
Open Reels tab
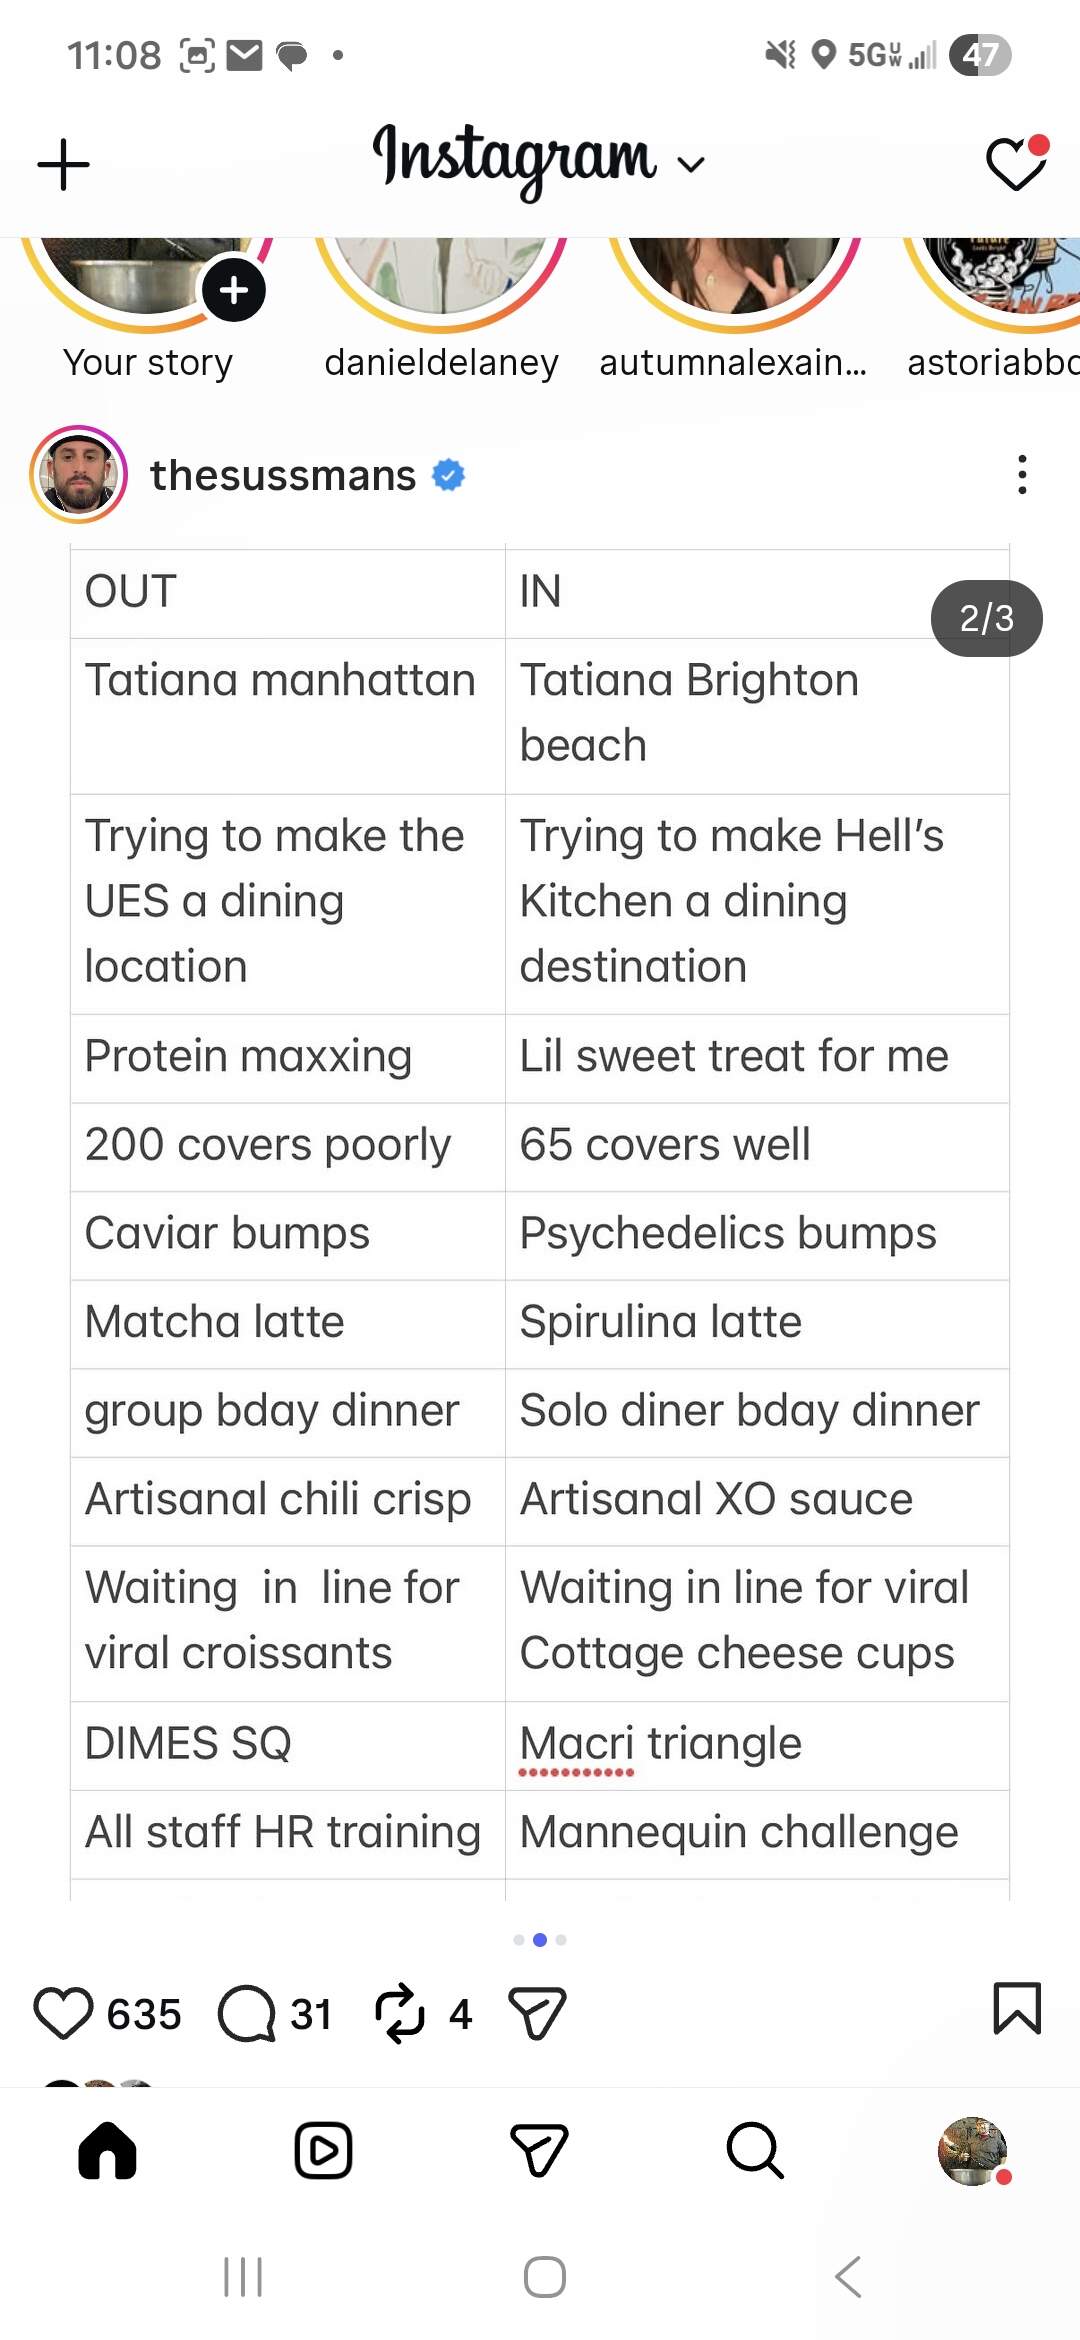(323, 2150)
